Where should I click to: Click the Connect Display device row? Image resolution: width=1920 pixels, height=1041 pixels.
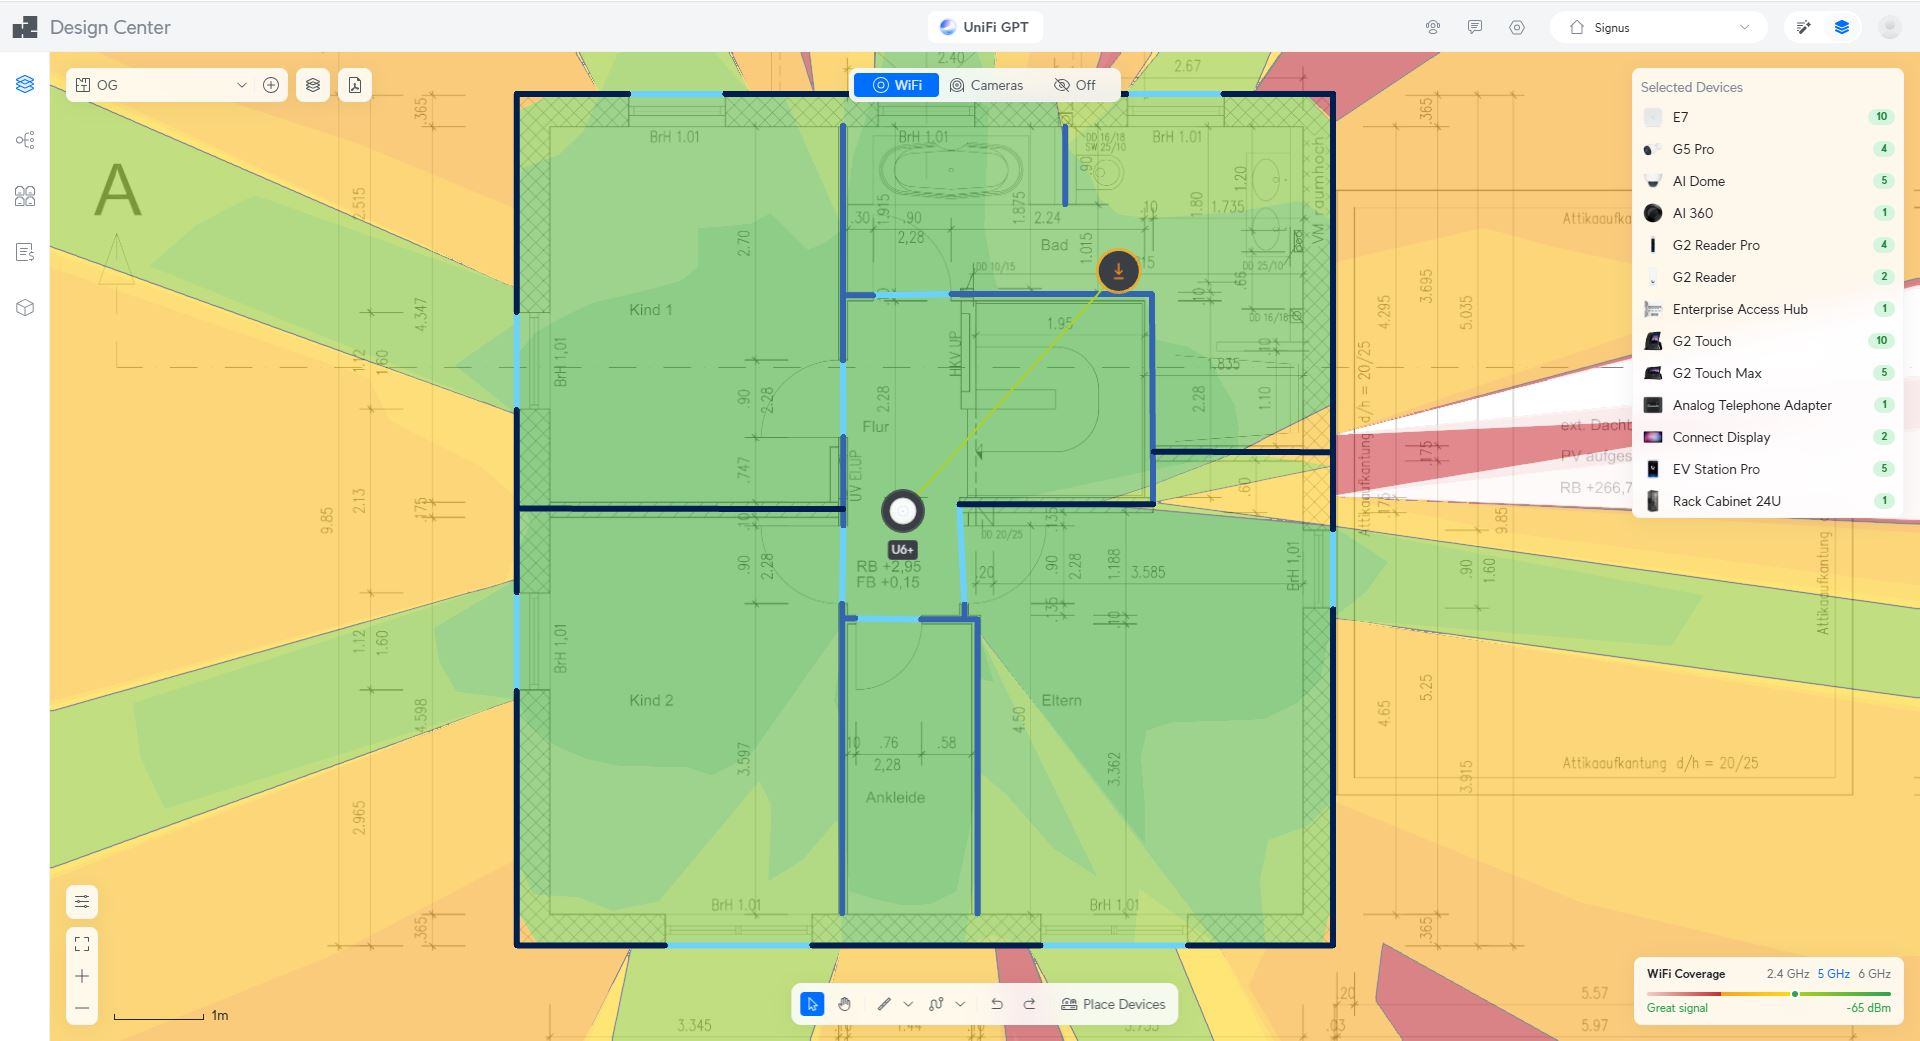click(x=1767, y=437)
